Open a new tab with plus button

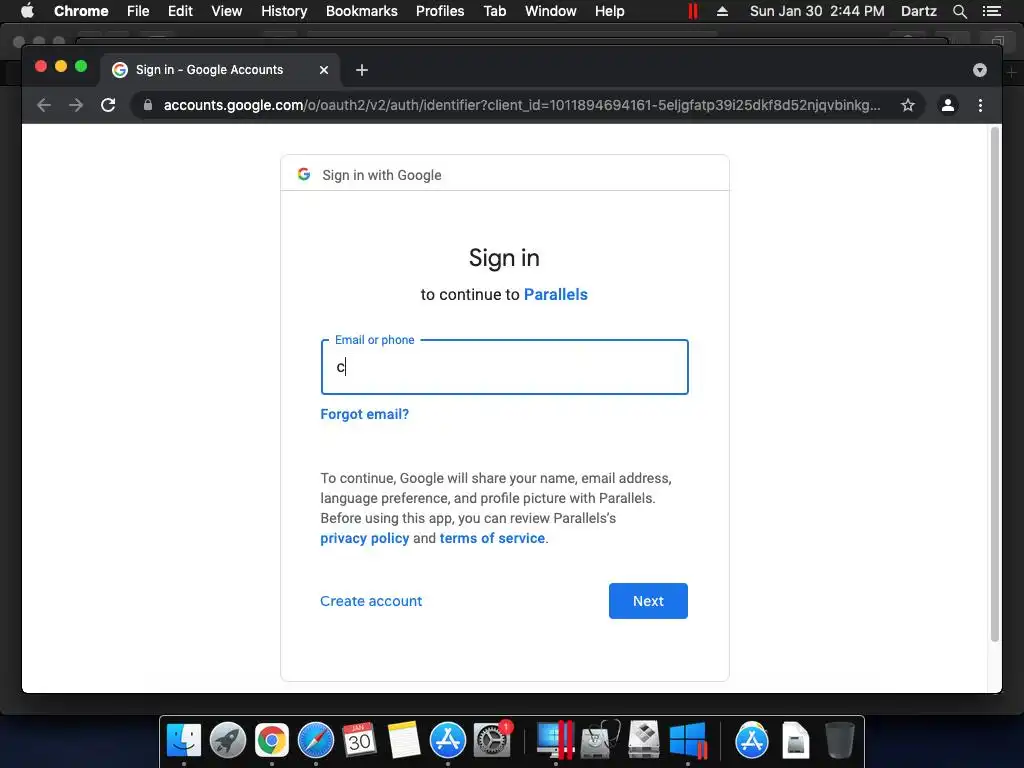pyautogui.click(x=362, y=70)
